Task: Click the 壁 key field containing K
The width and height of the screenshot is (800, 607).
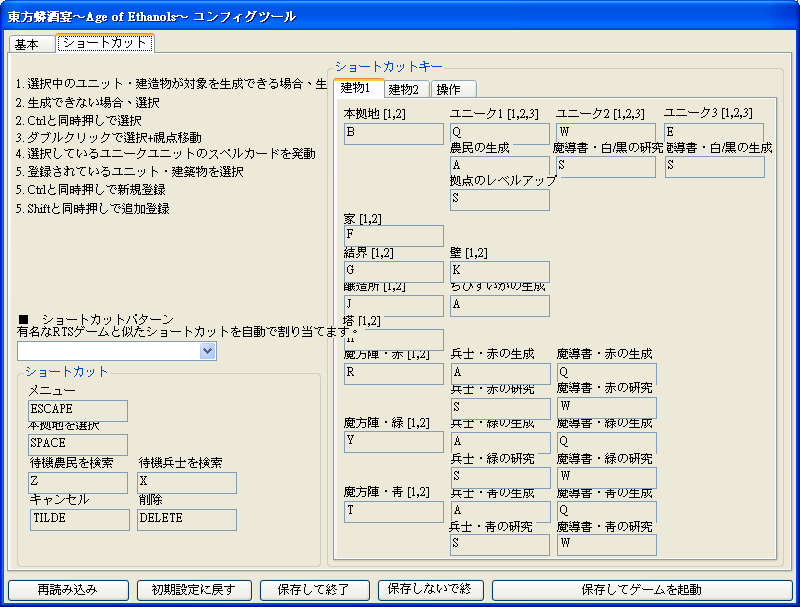Action: (499, 271)
